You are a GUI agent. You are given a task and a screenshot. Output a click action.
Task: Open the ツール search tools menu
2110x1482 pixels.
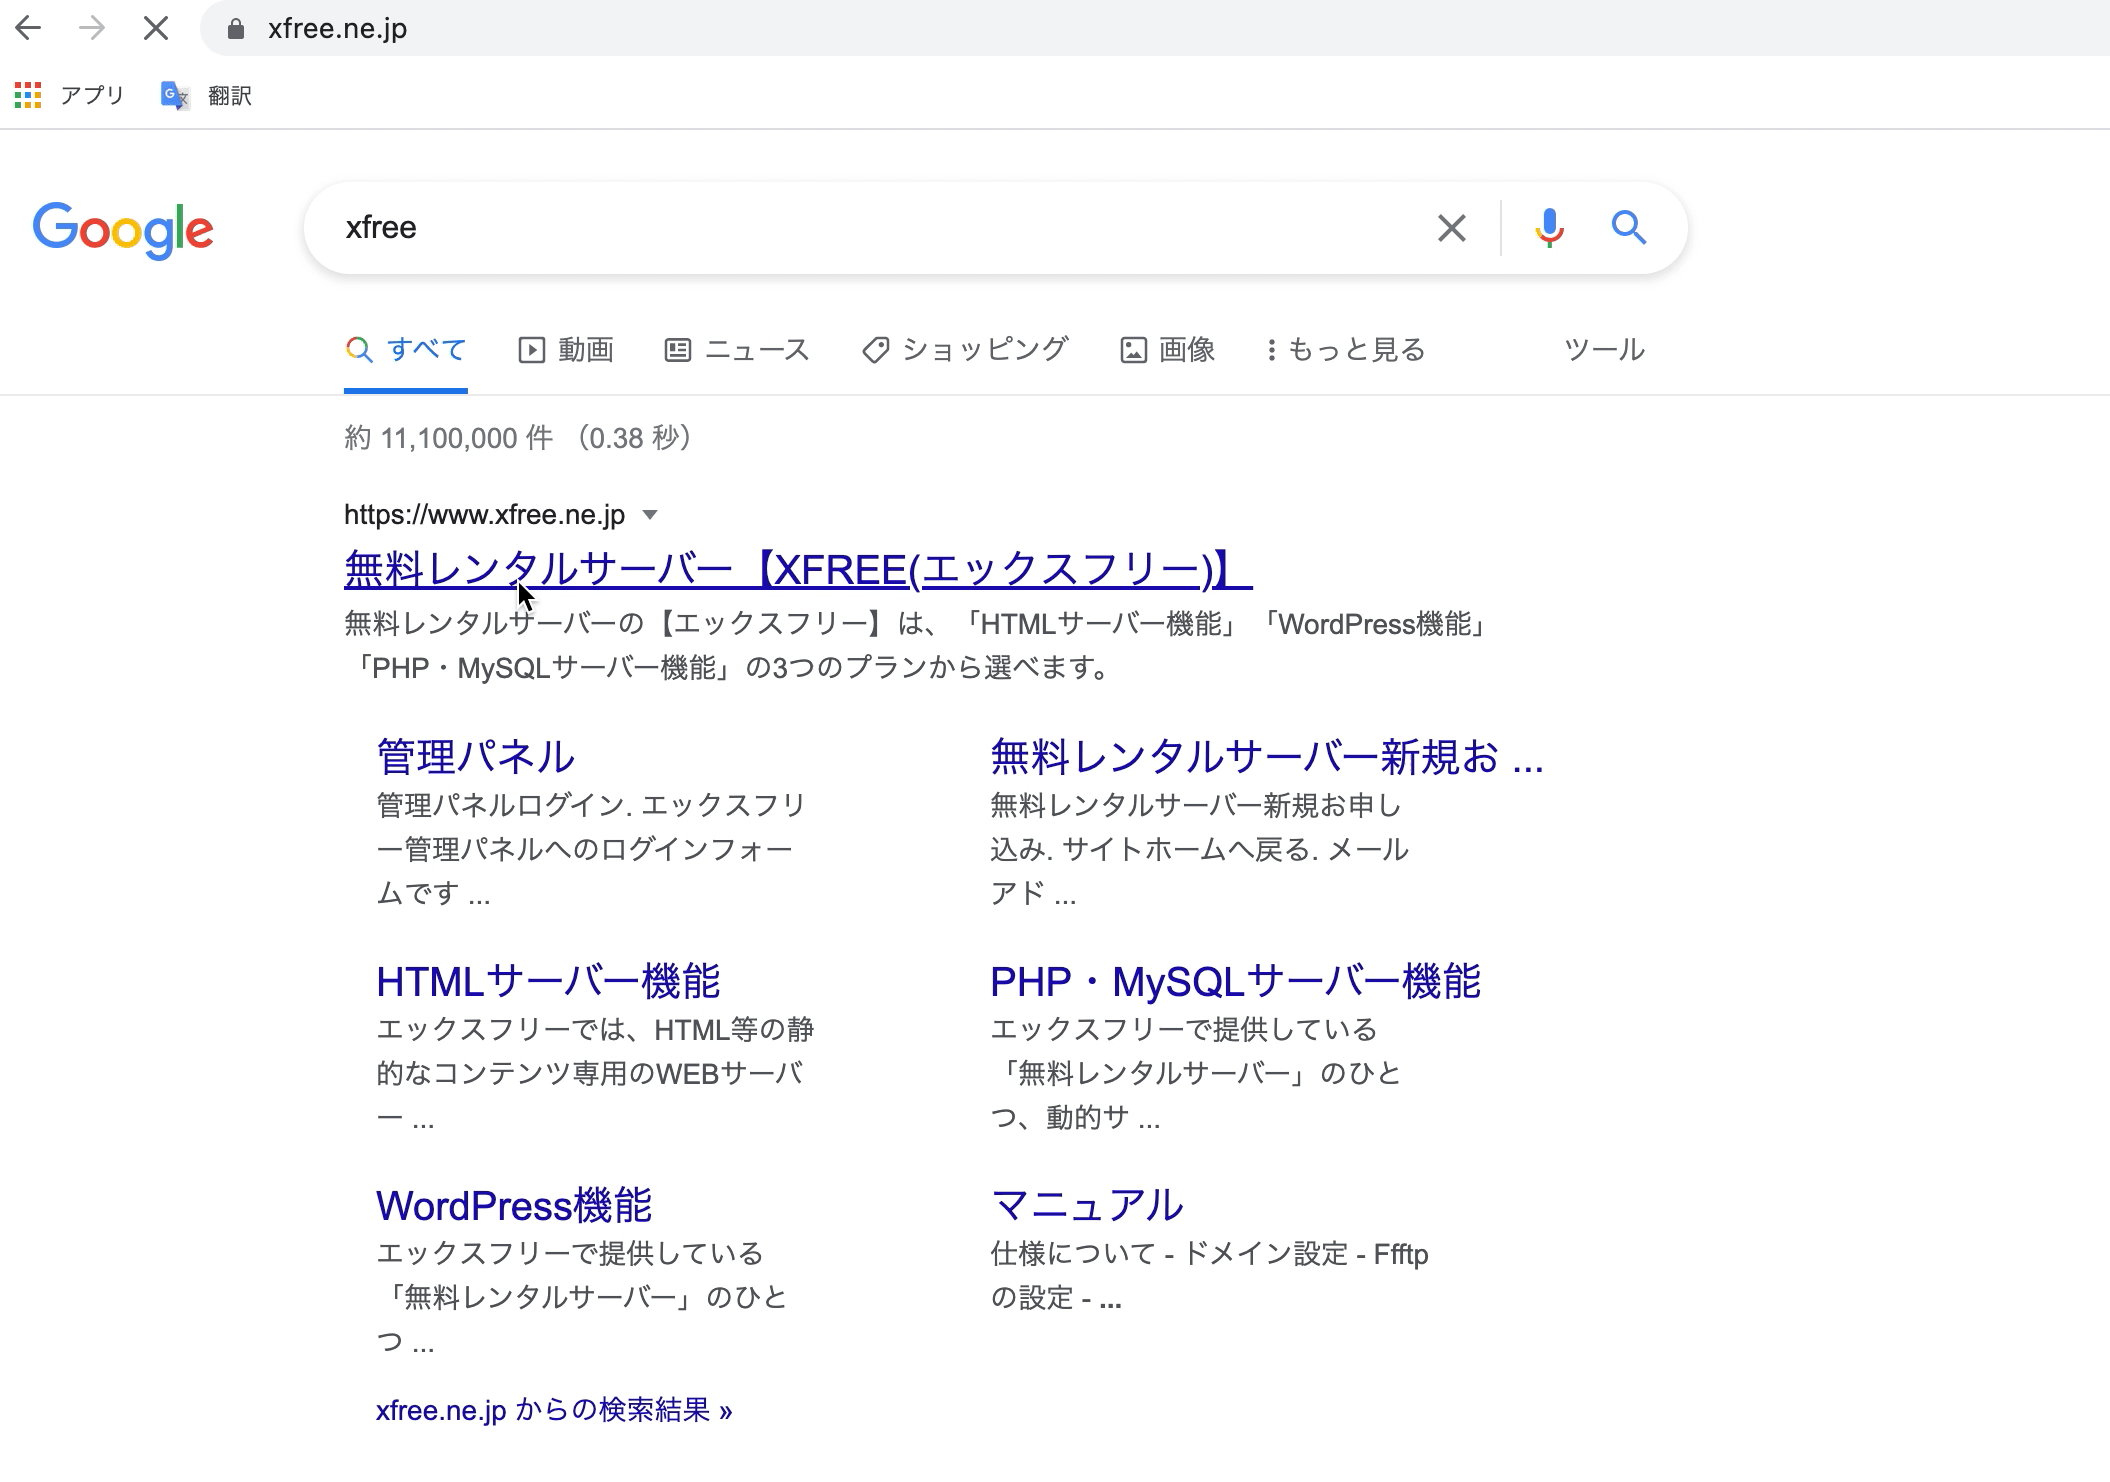coord(1603,350)
